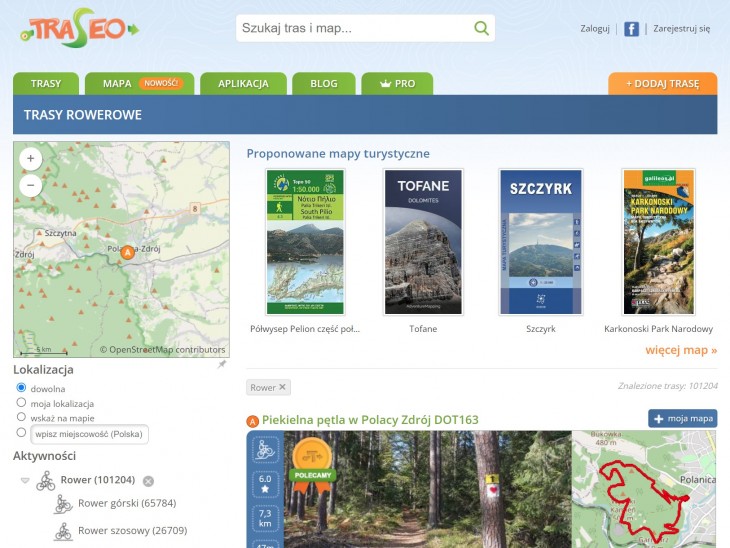Open the Blog tab
This screenshot has width=730, height=548.
click(x=324, y=84)
